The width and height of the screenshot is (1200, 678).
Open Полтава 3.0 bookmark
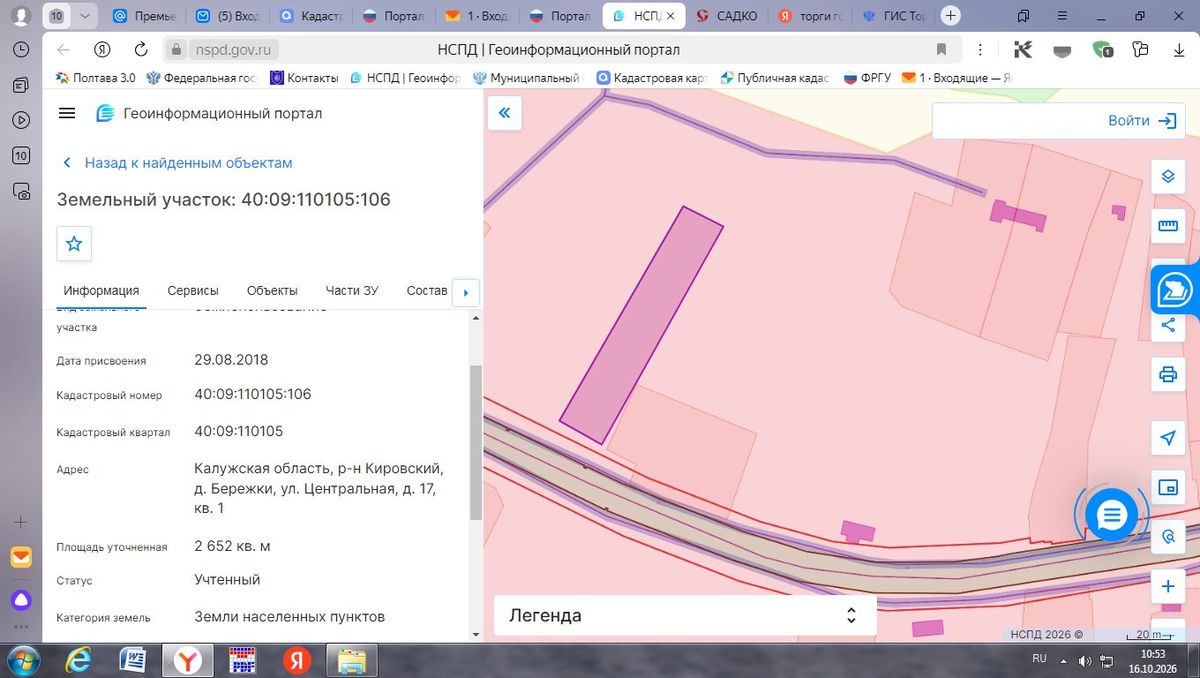[96, 78]
